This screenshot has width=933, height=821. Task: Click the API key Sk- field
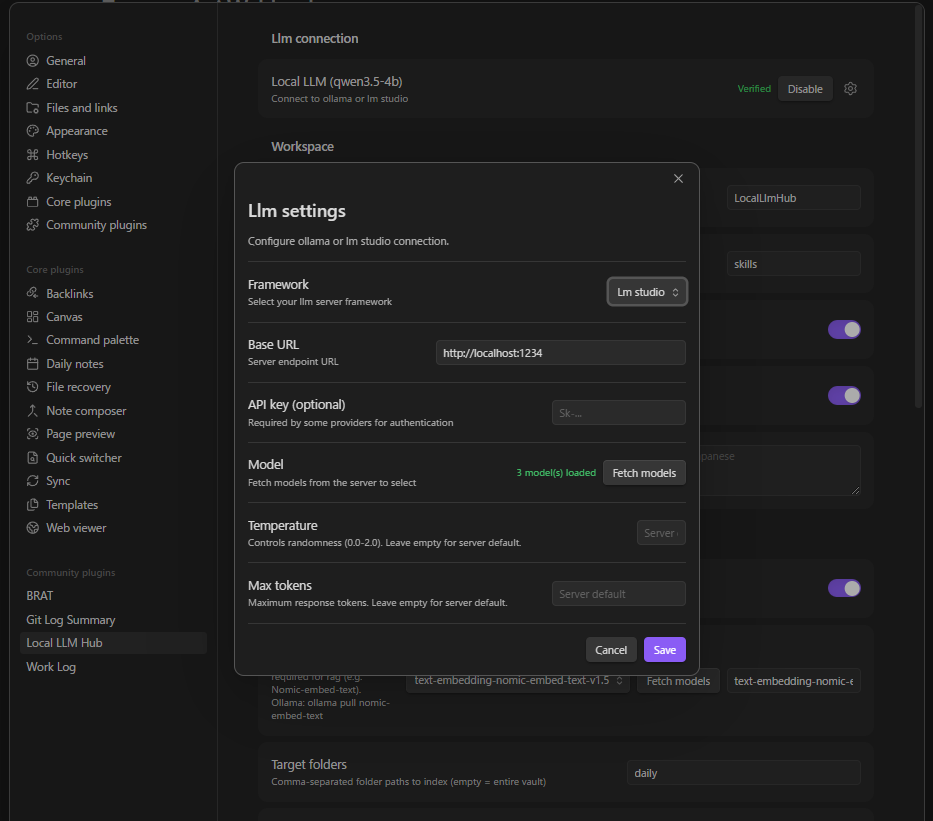click(619, 412)
